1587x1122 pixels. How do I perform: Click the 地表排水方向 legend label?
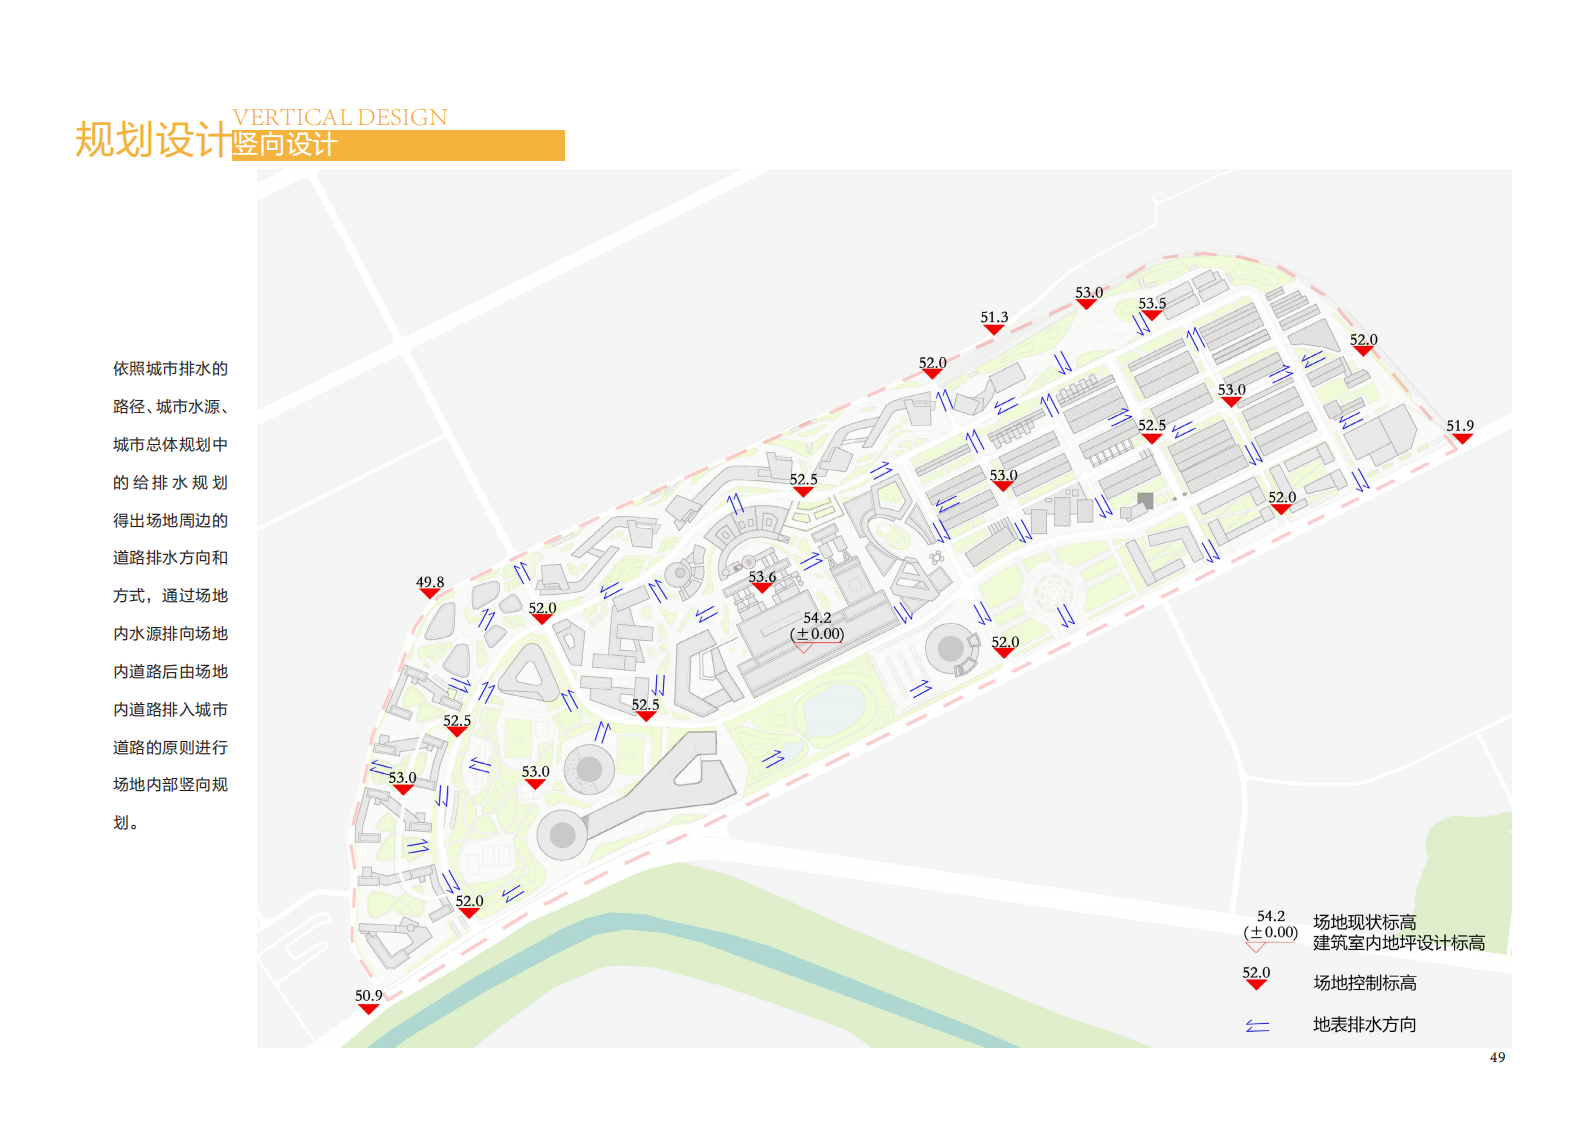(x=1364, y=1025)
